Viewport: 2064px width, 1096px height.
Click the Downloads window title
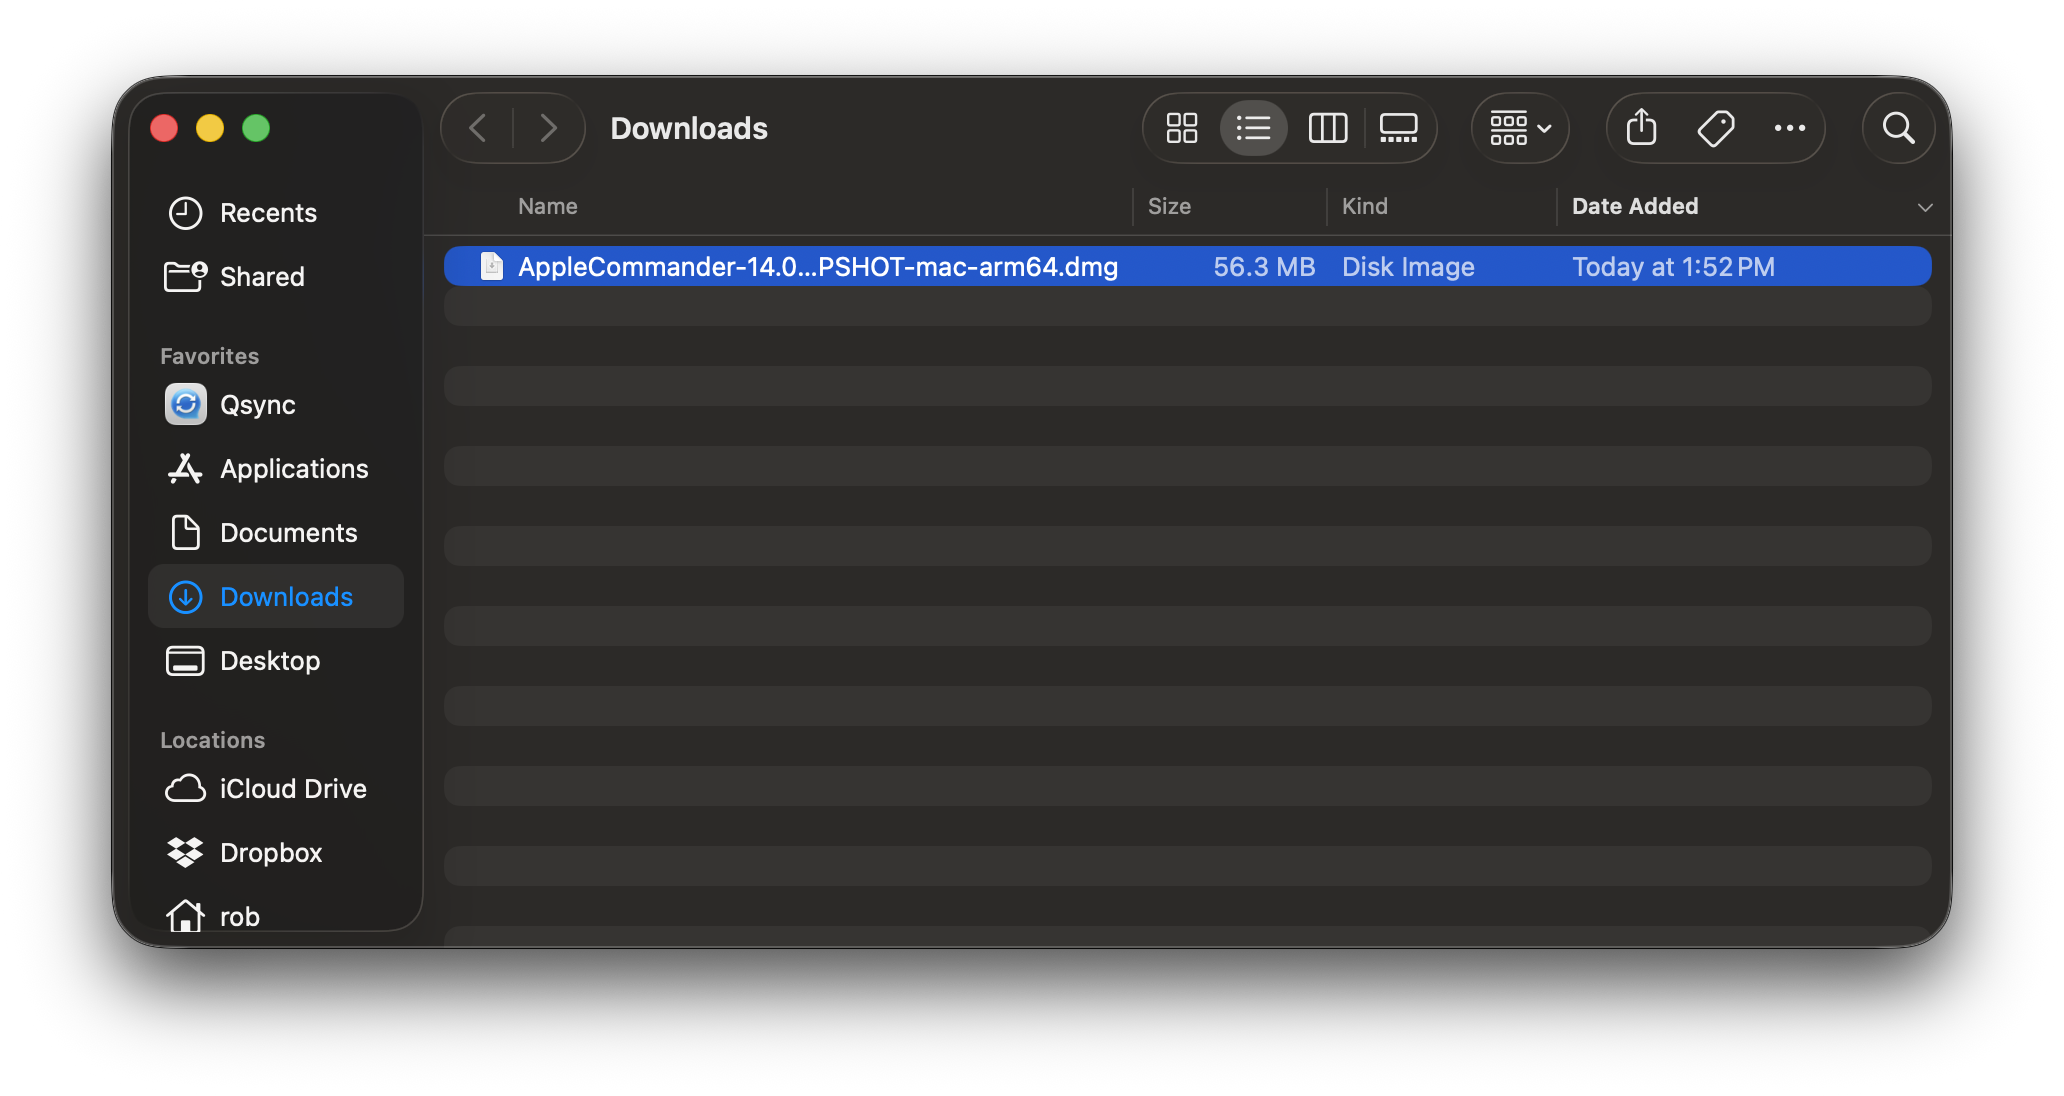689,128
